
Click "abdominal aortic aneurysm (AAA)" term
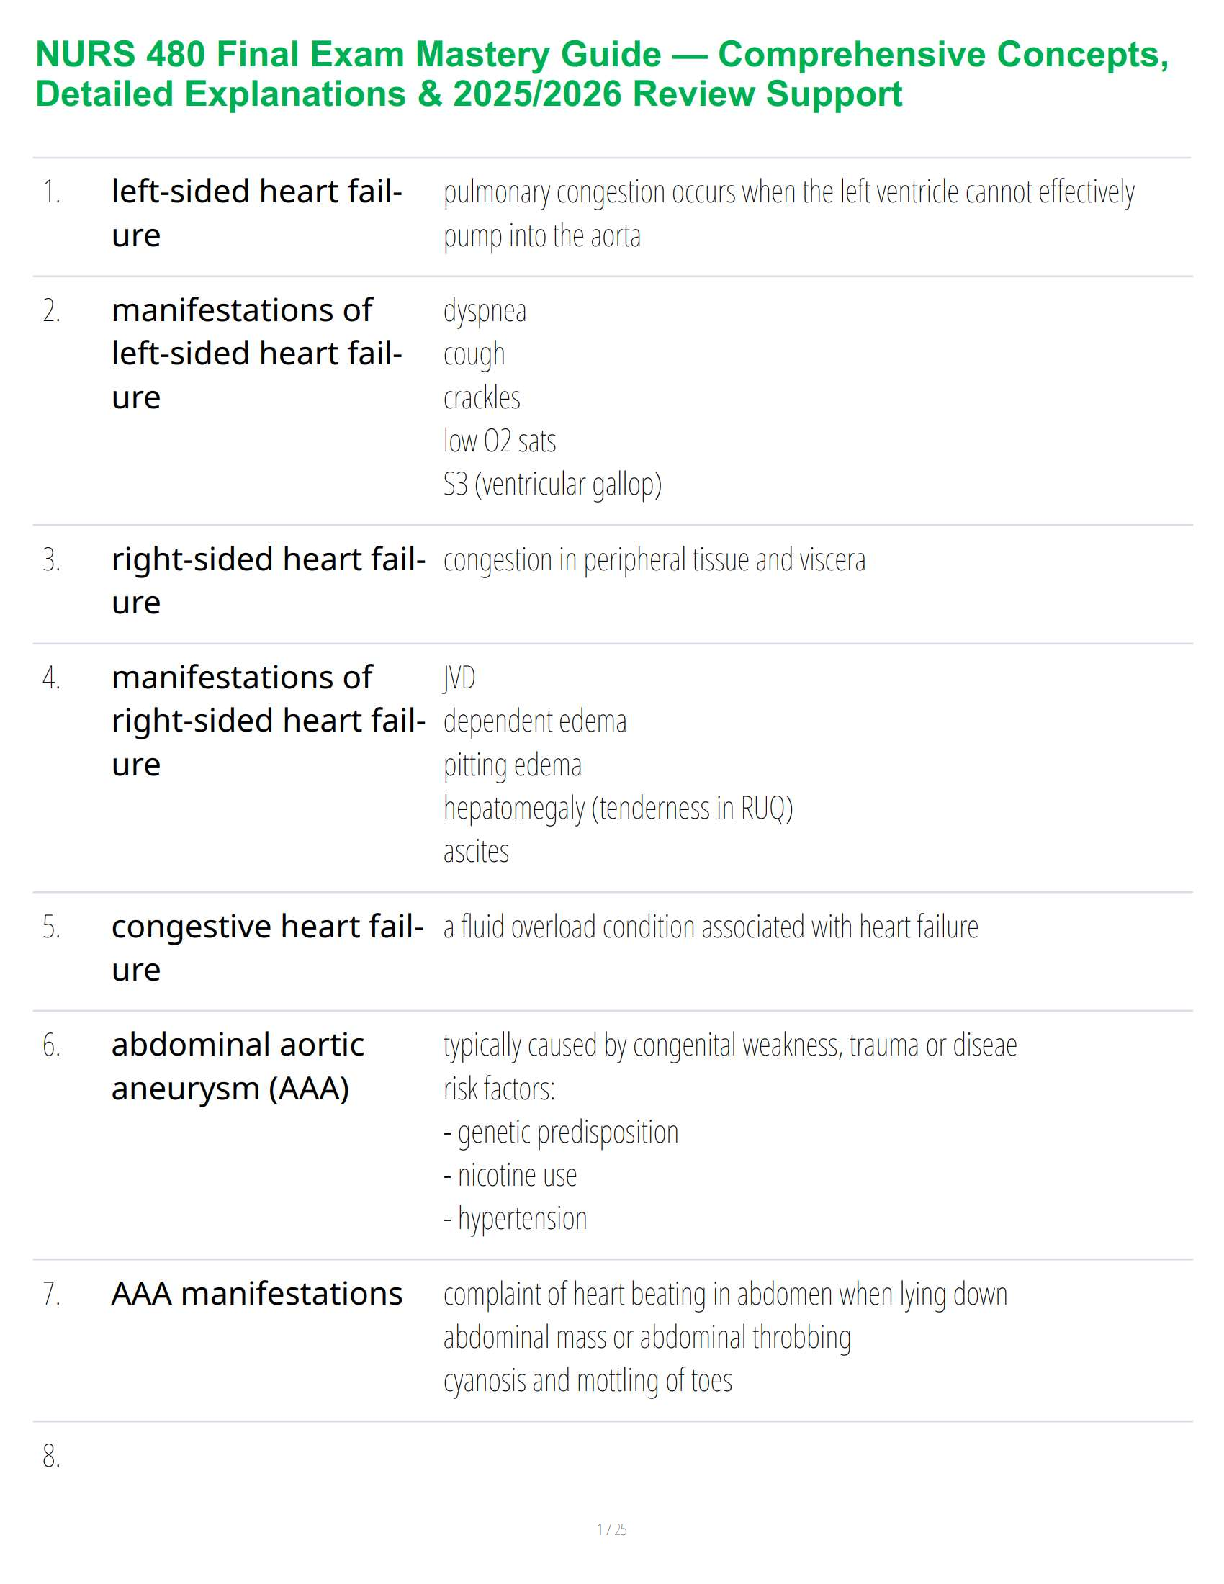pos(238,1066)
